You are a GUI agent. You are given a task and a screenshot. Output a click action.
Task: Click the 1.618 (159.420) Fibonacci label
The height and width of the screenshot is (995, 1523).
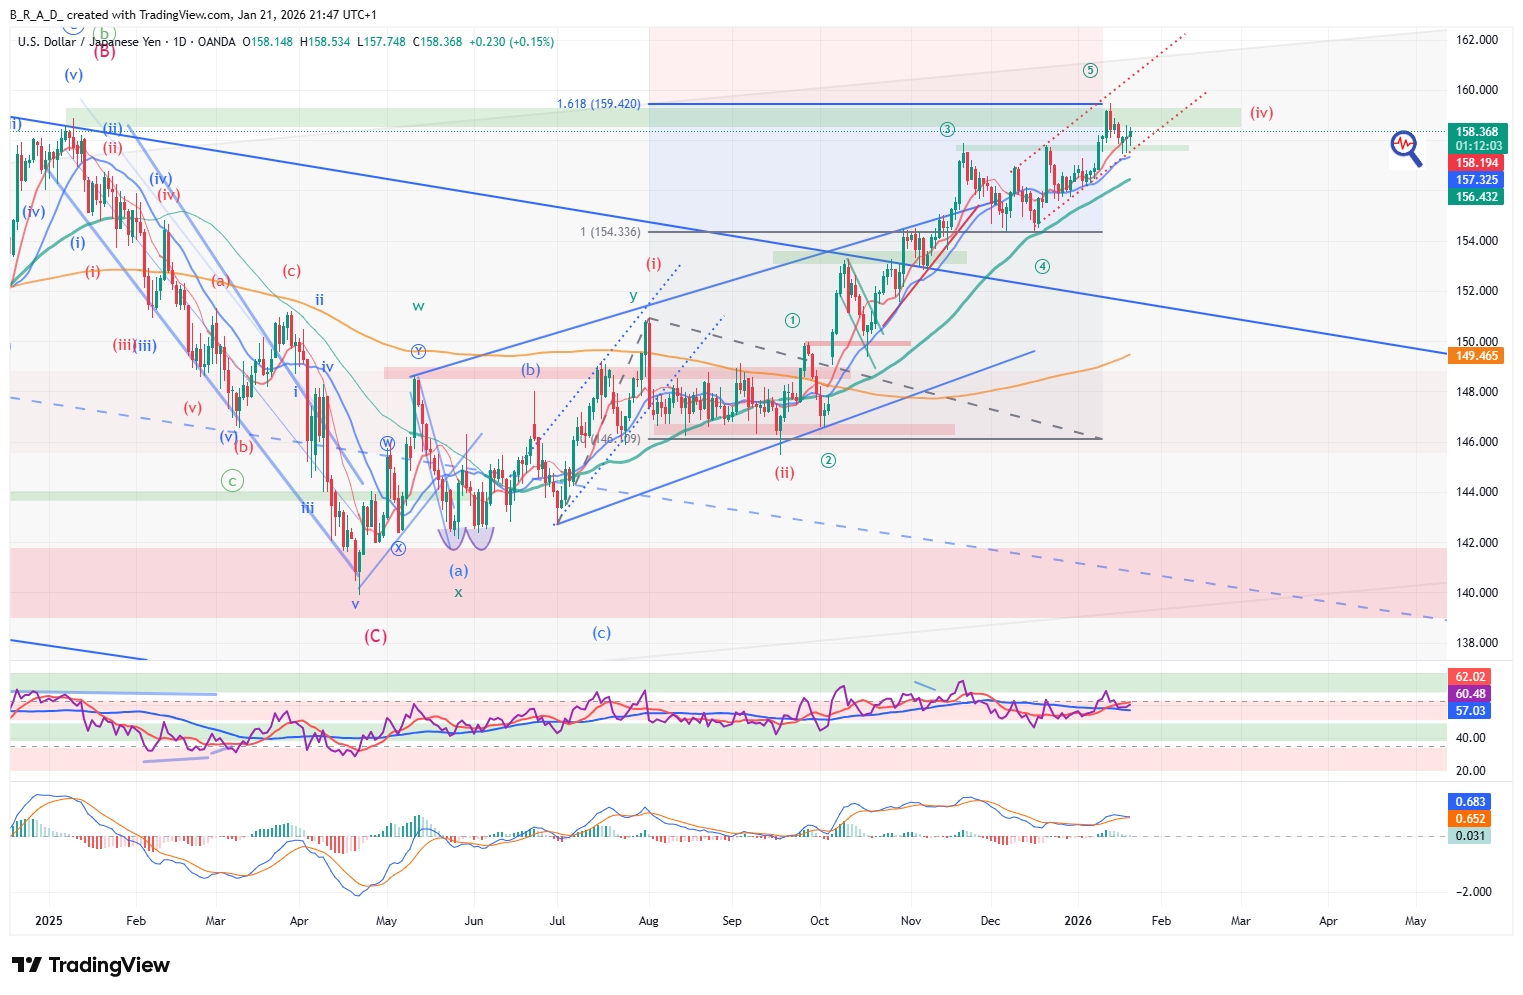click(598, 104)
